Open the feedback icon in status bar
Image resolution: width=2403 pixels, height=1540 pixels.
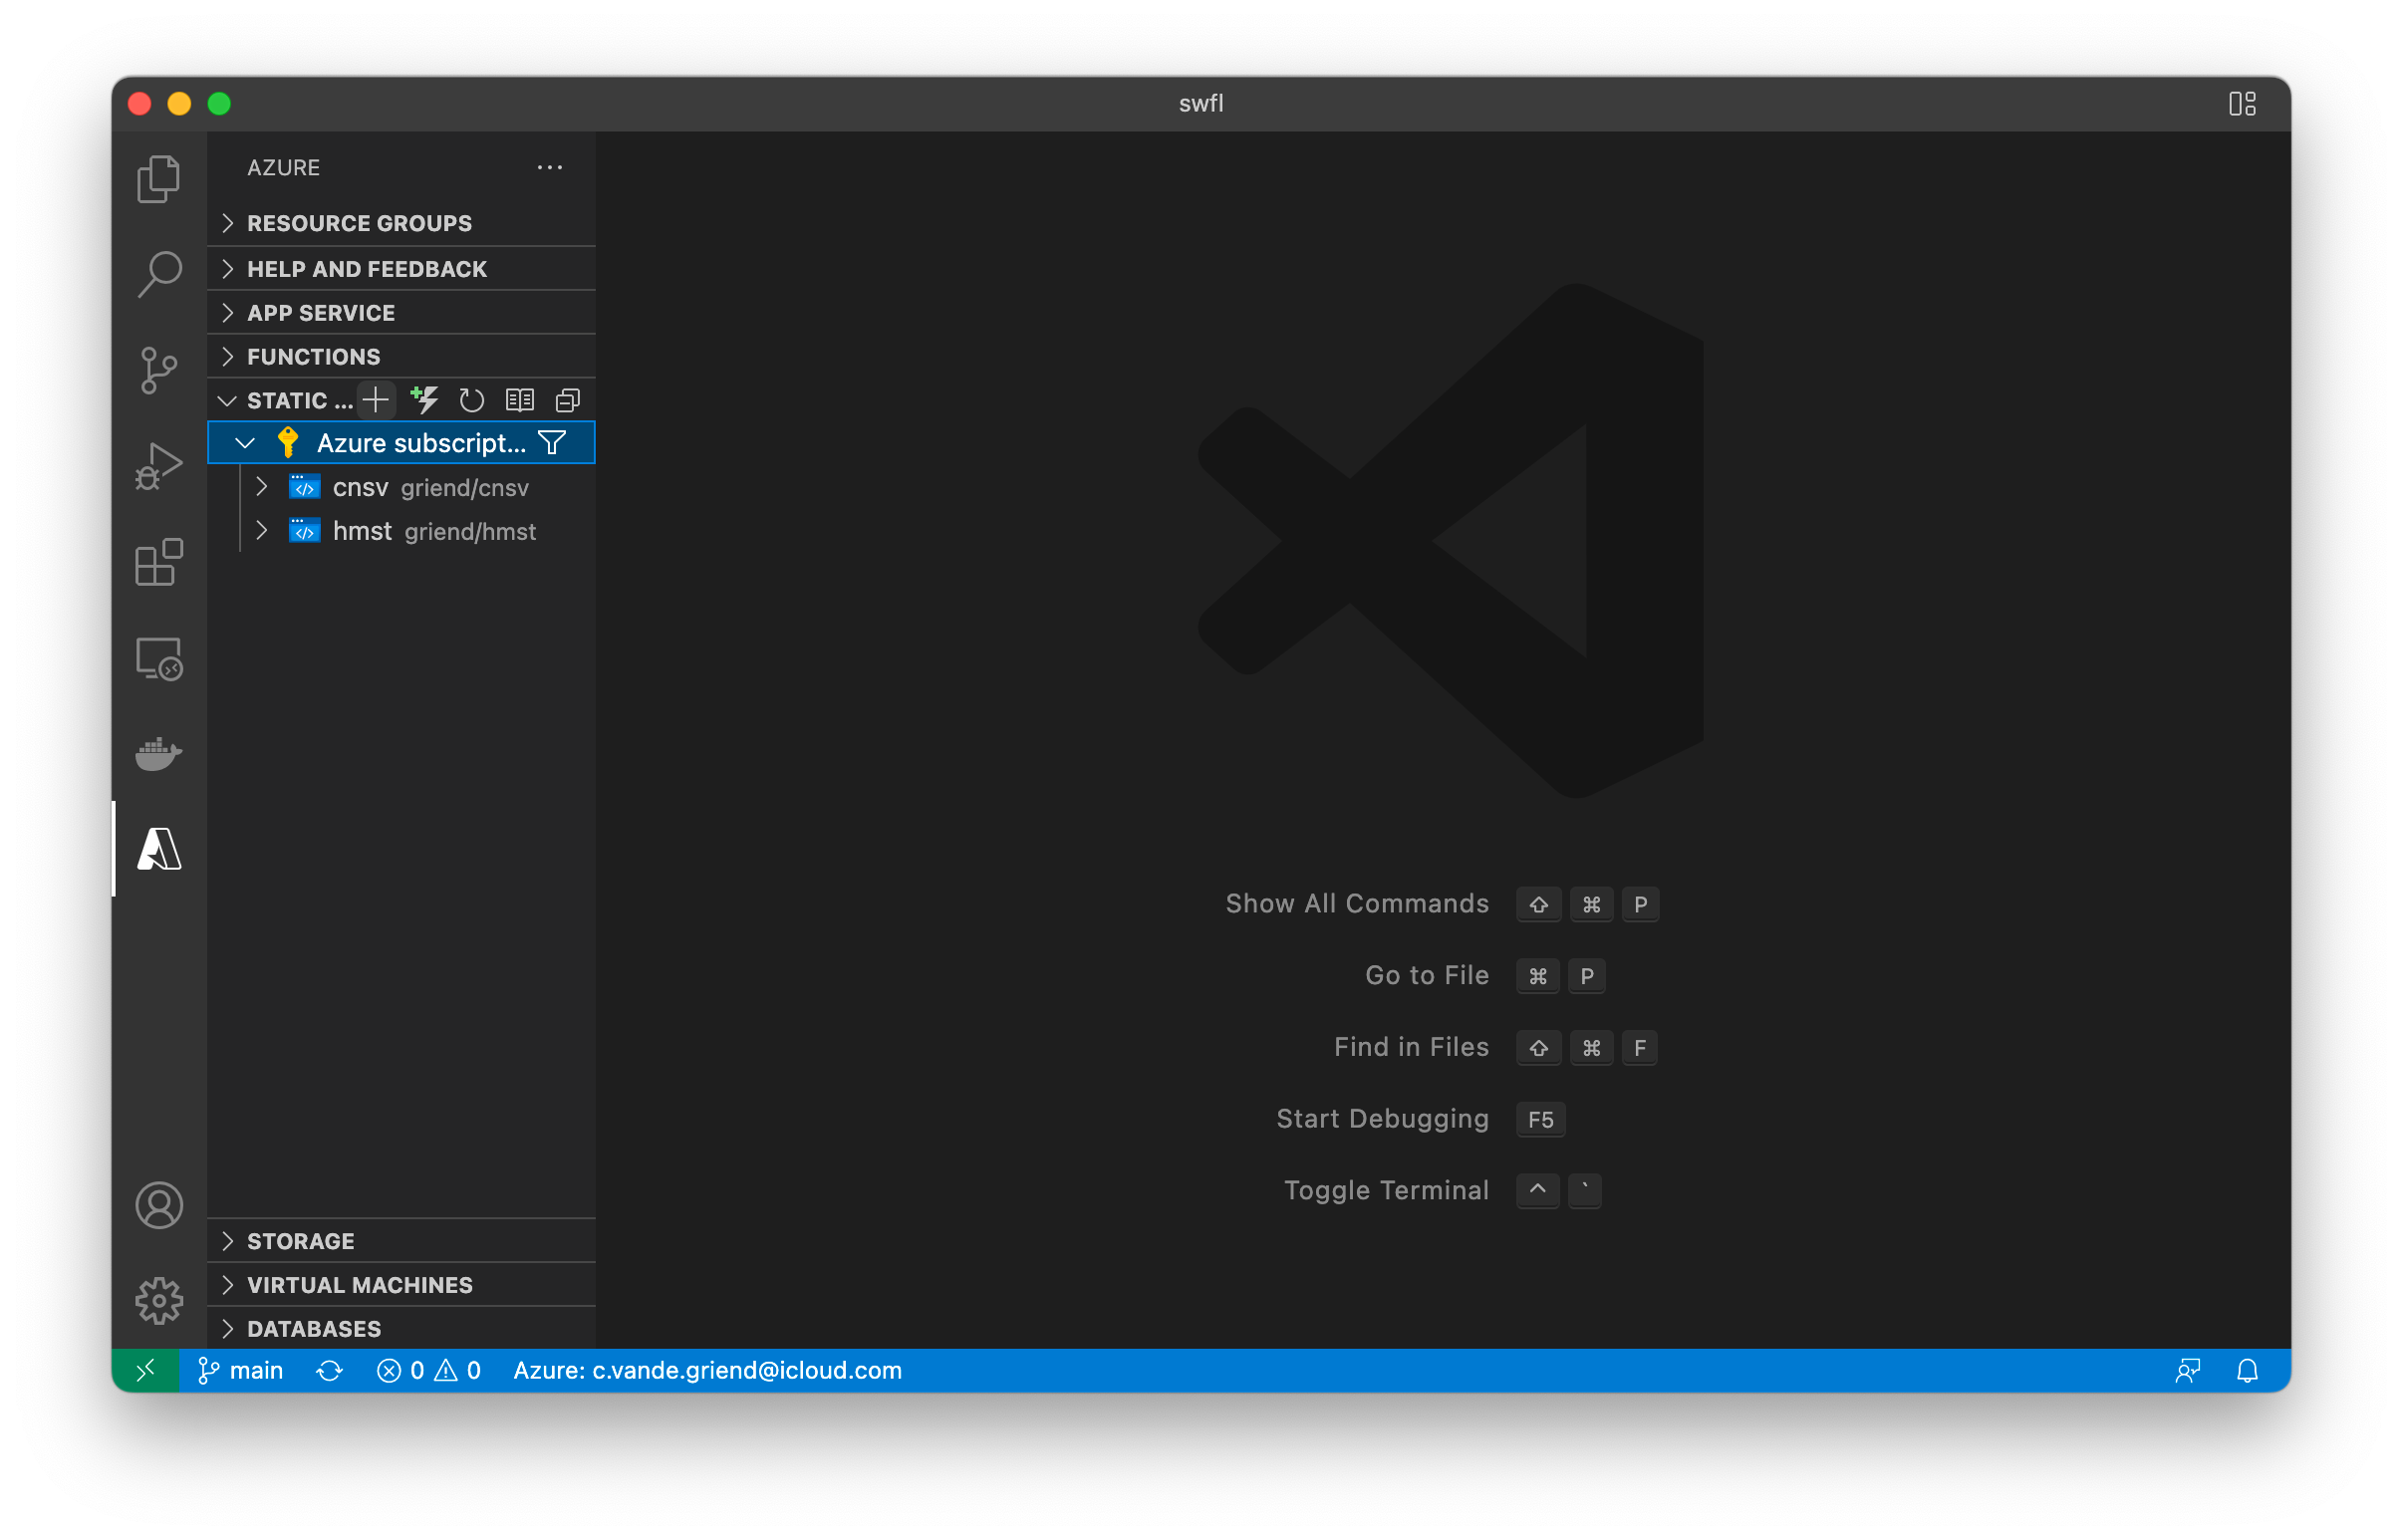click(x=2187, y=1370)
